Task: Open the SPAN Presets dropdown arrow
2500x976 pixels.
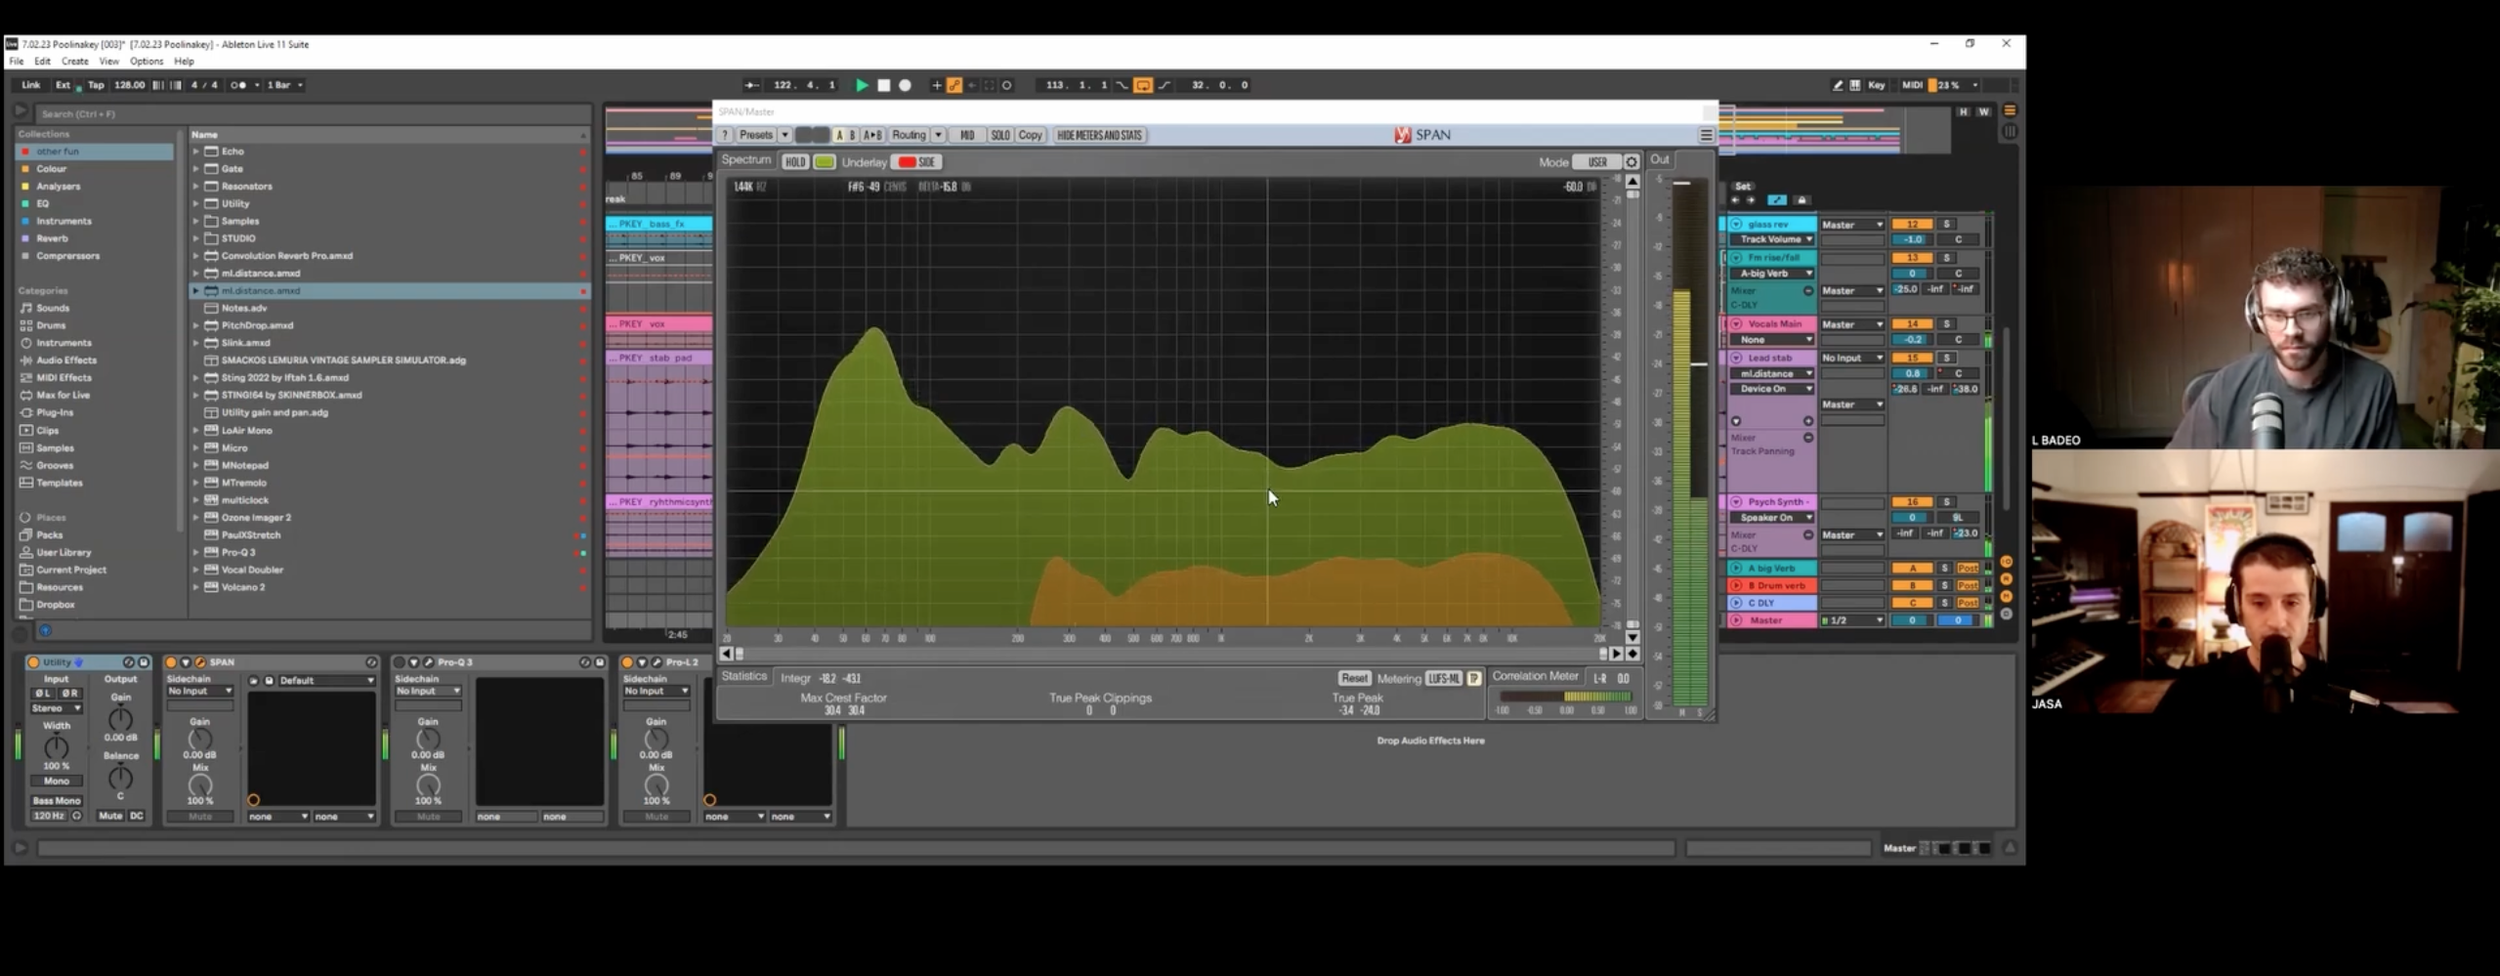Action: click(785, 135)
